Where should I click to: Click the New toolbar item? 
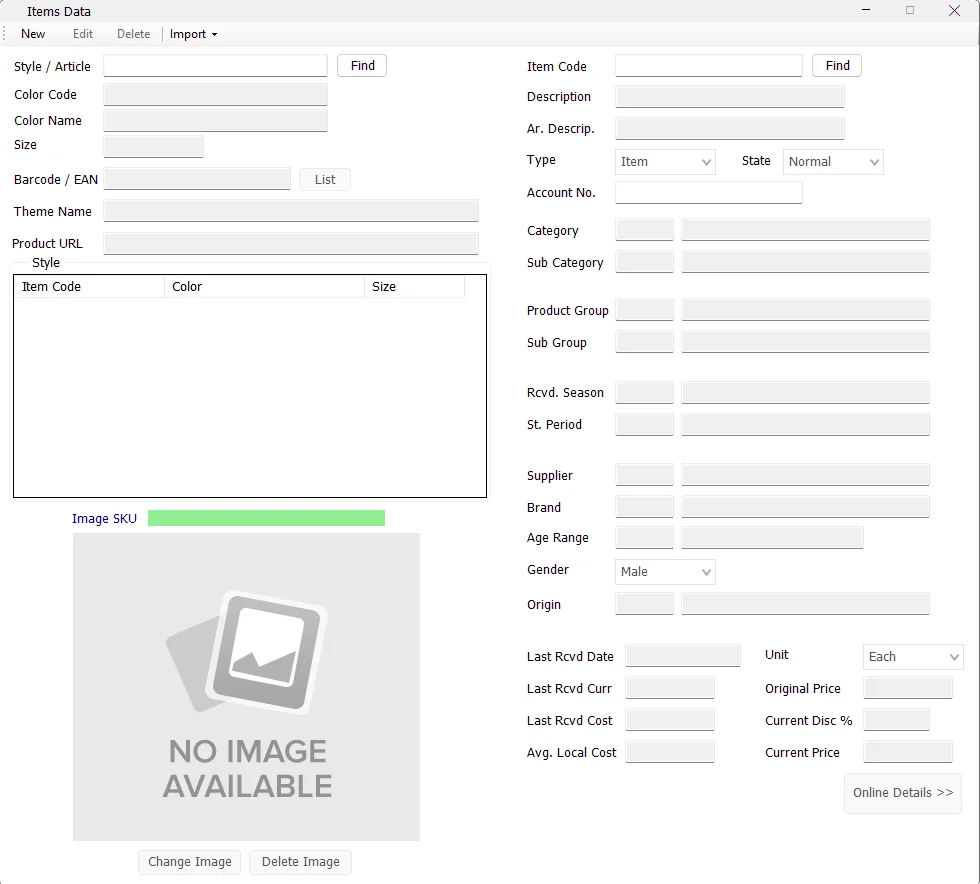[x=32, y=34]
